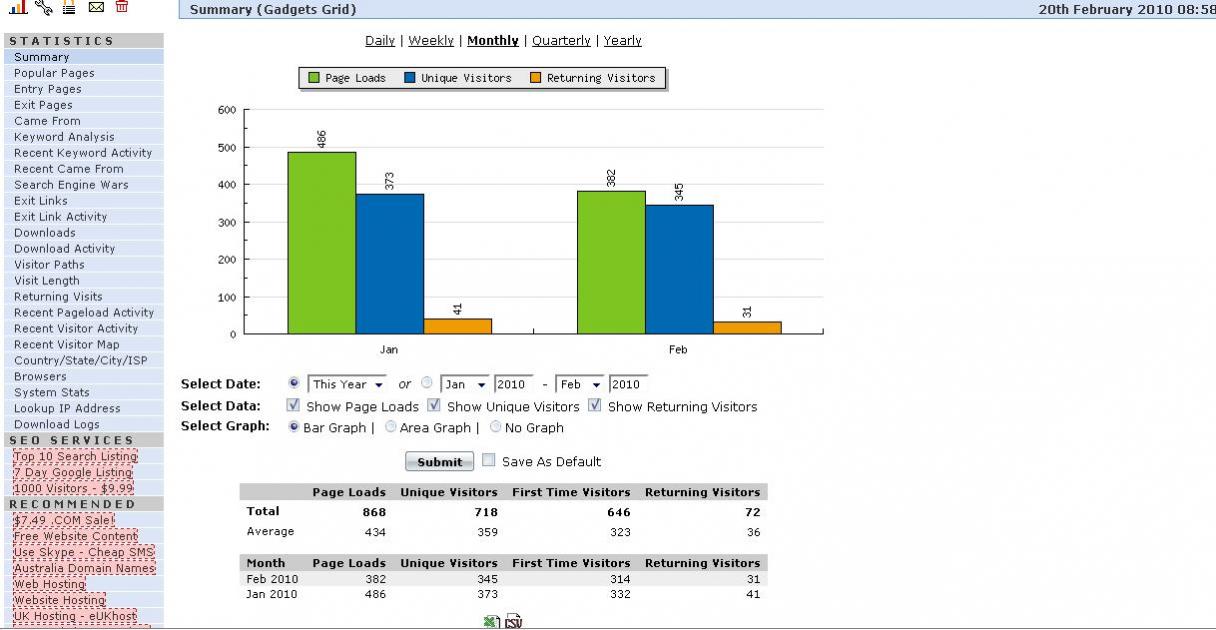Open Entry Pages in sidebar
This screenshot has width=1216, height=630.
pyautogui.click(x=84, y=89)
